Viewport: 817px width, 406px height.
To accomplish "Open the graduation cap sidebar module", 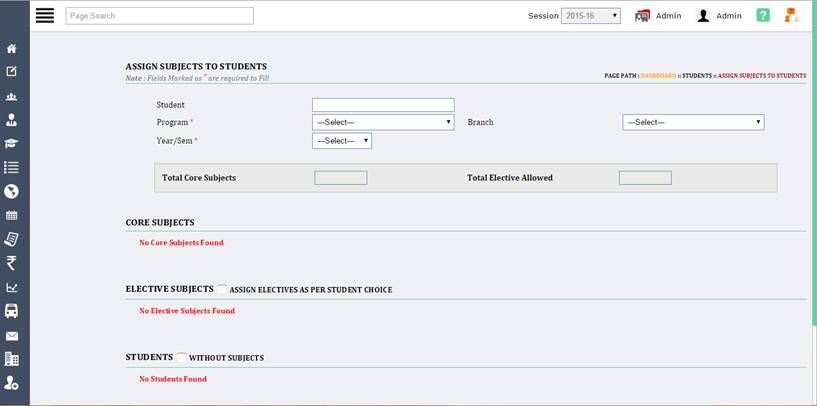I will coord(12,144).
